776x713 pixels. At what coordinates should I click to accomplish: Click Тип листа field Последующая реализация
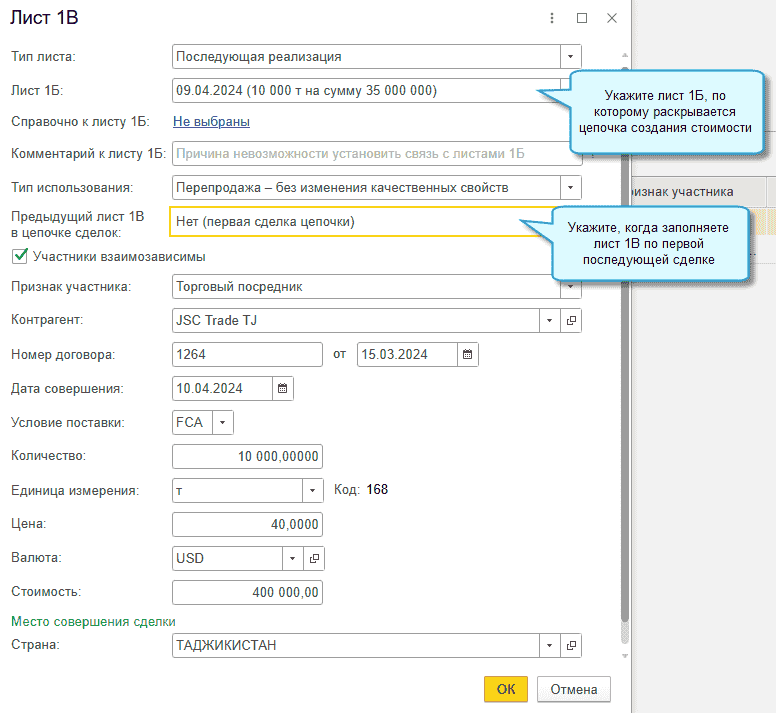click(366, 56)
